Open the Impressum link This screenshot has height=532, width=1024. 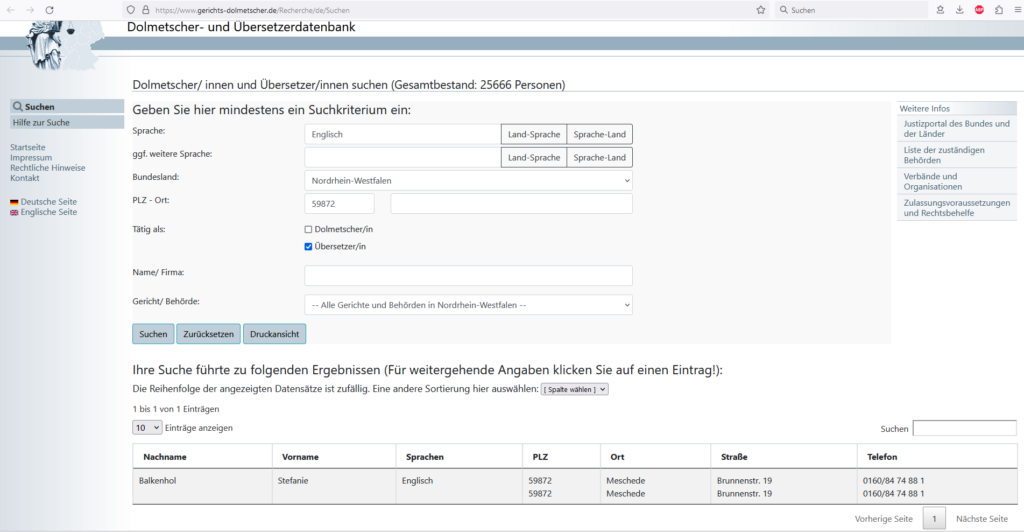[31, 158]
